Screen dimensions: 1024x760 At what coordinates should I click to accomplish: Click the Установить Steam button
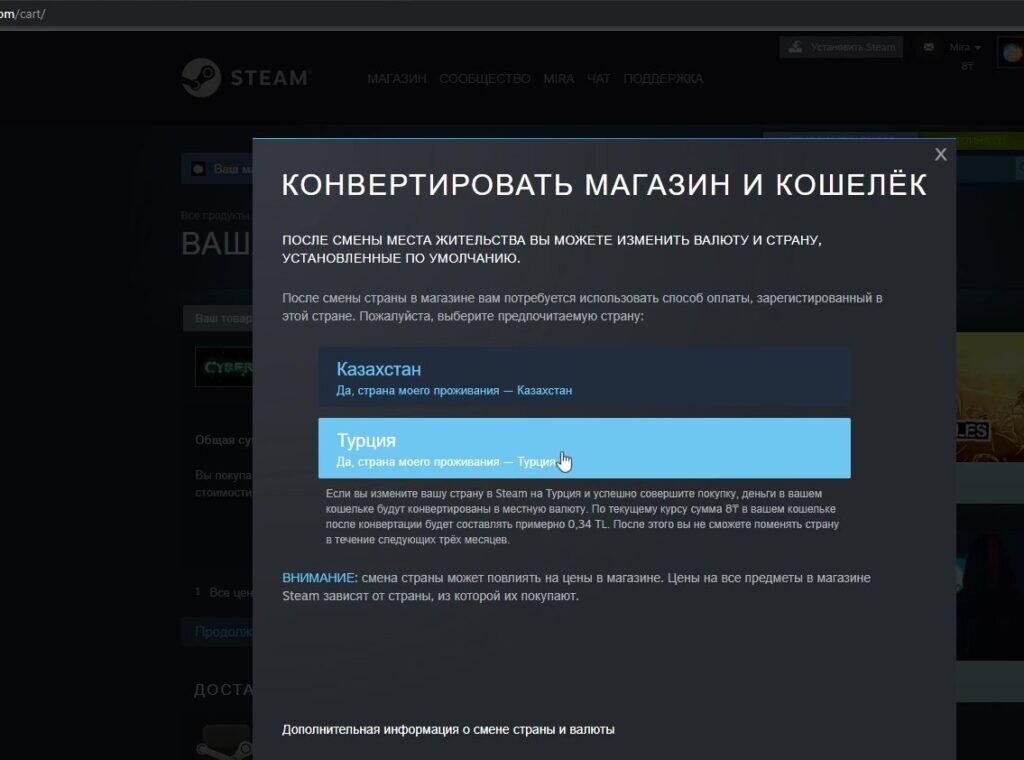click(x=841, y=47)
